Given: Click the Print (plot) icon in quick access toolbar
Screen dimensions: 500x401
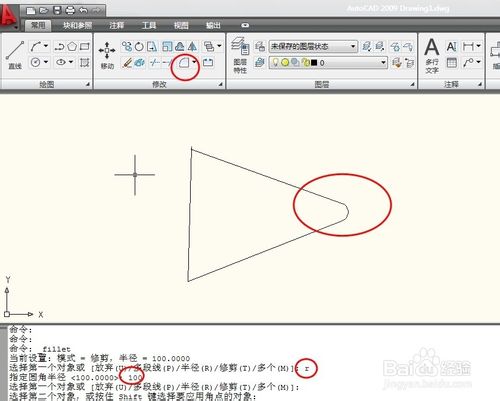Looking at the screenshot, I should (x=70, y=11).
